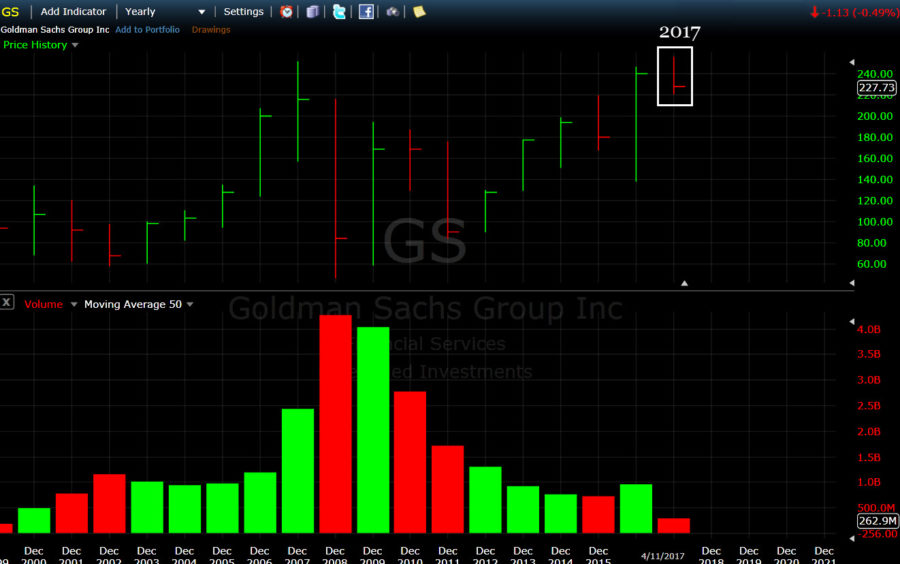The width and height of the screenshot is (900, 564).
Task: Select the tall red 2008 volume bar
Action: tap(335, 424)
